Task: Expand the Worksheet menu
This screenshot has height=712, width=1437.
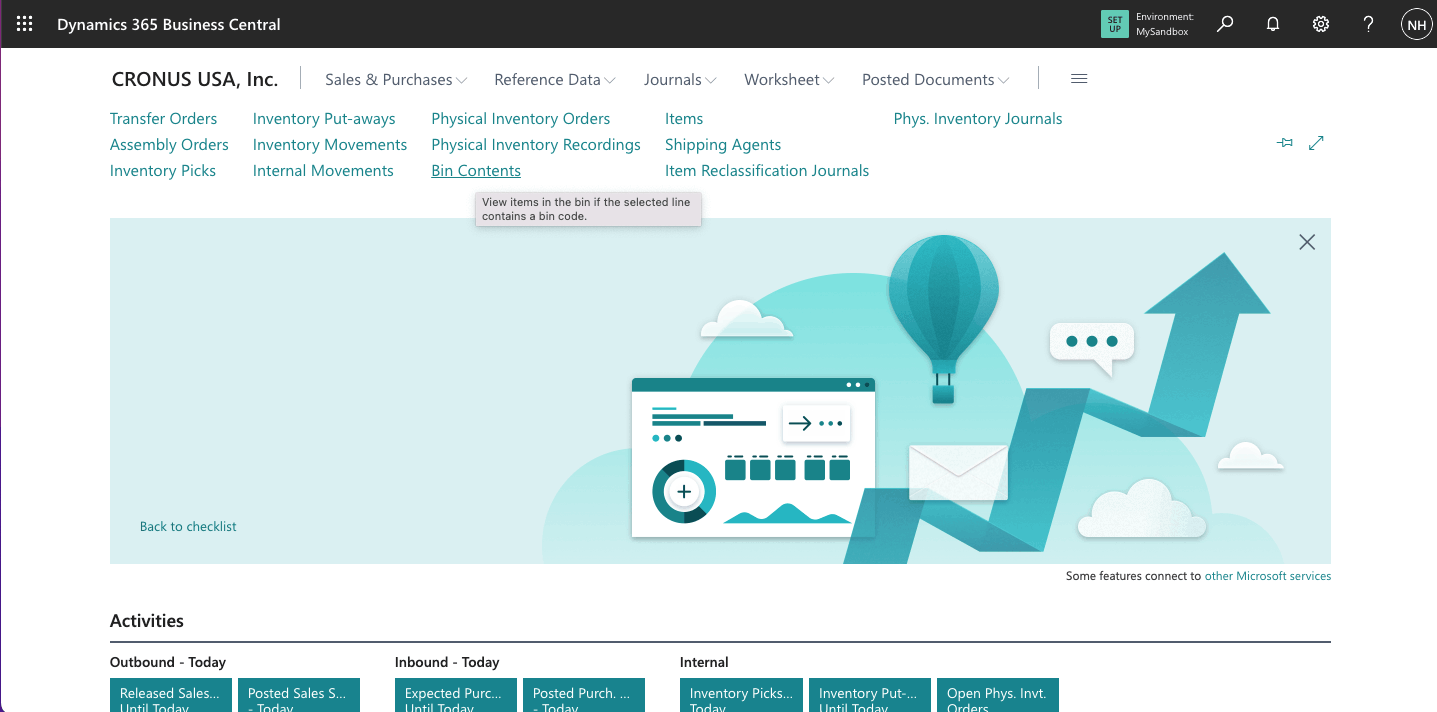Action: tap(790, 80)
